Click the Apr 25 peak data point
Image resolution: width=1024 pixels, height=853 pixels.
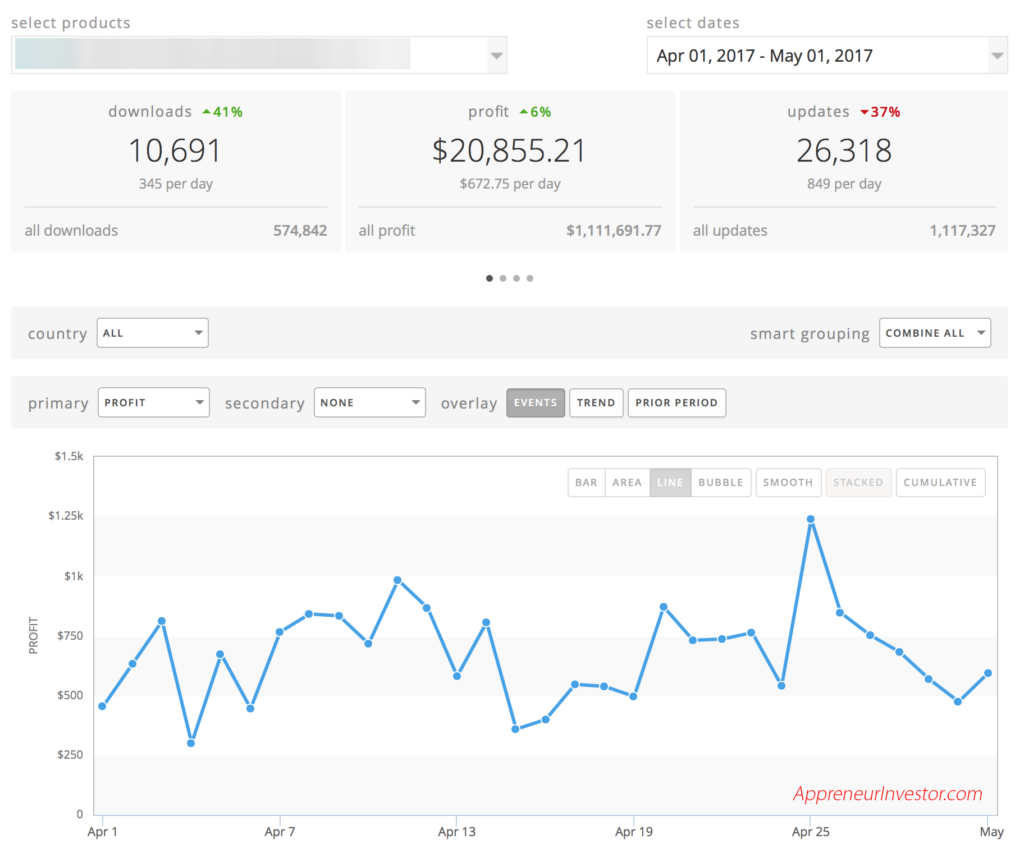click(811, 519)
